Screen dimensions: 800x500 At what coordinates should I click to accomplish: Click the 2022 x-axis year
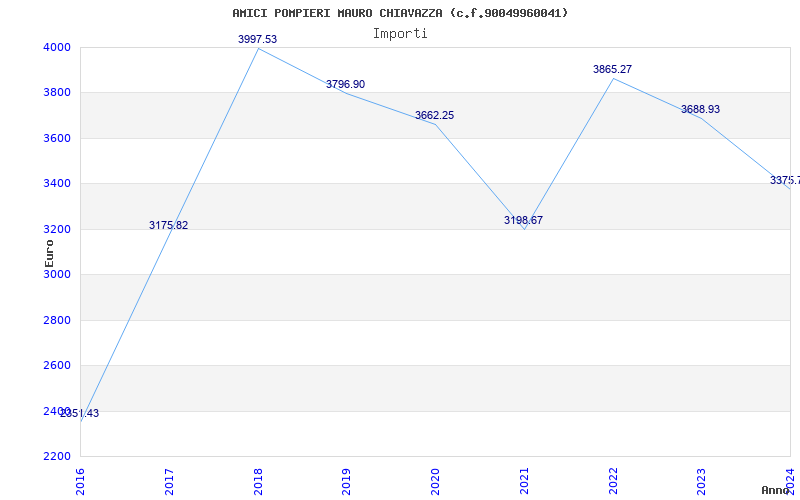[613, 482]
